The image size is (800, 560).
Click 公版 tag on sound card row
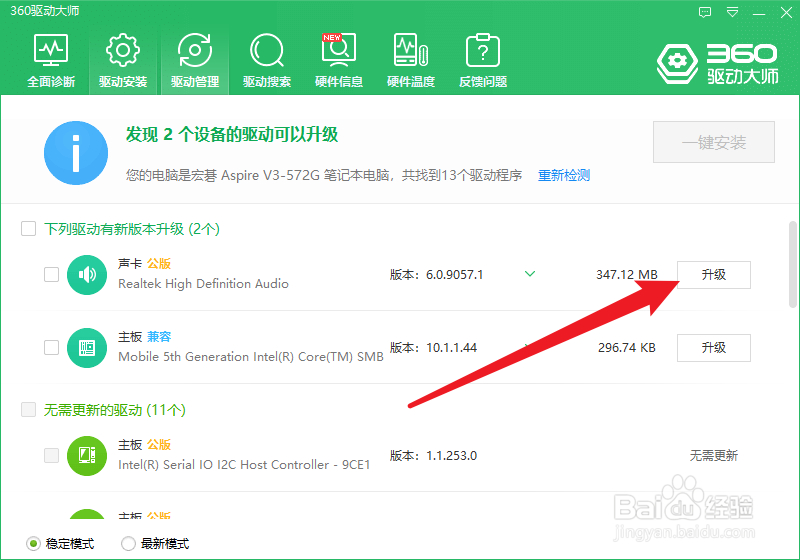pos(159,264)
